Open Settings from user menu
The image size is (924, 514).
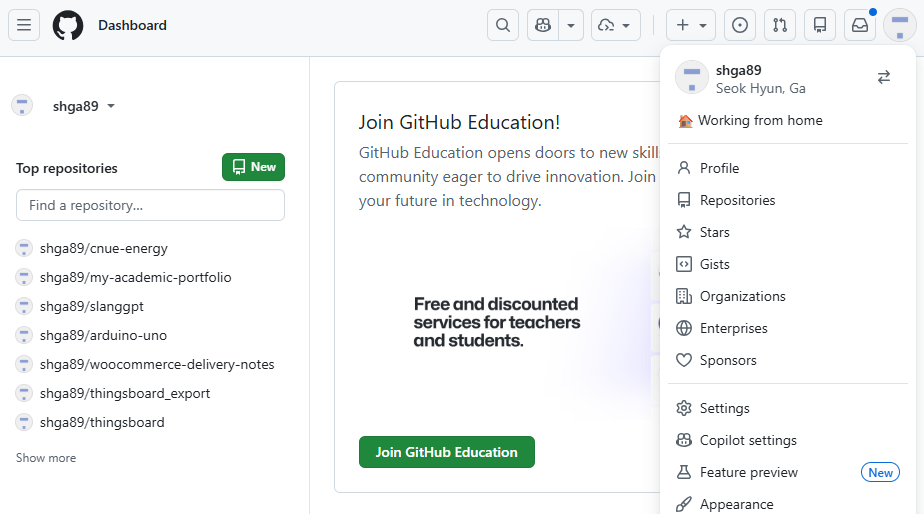tap(787, 408)
